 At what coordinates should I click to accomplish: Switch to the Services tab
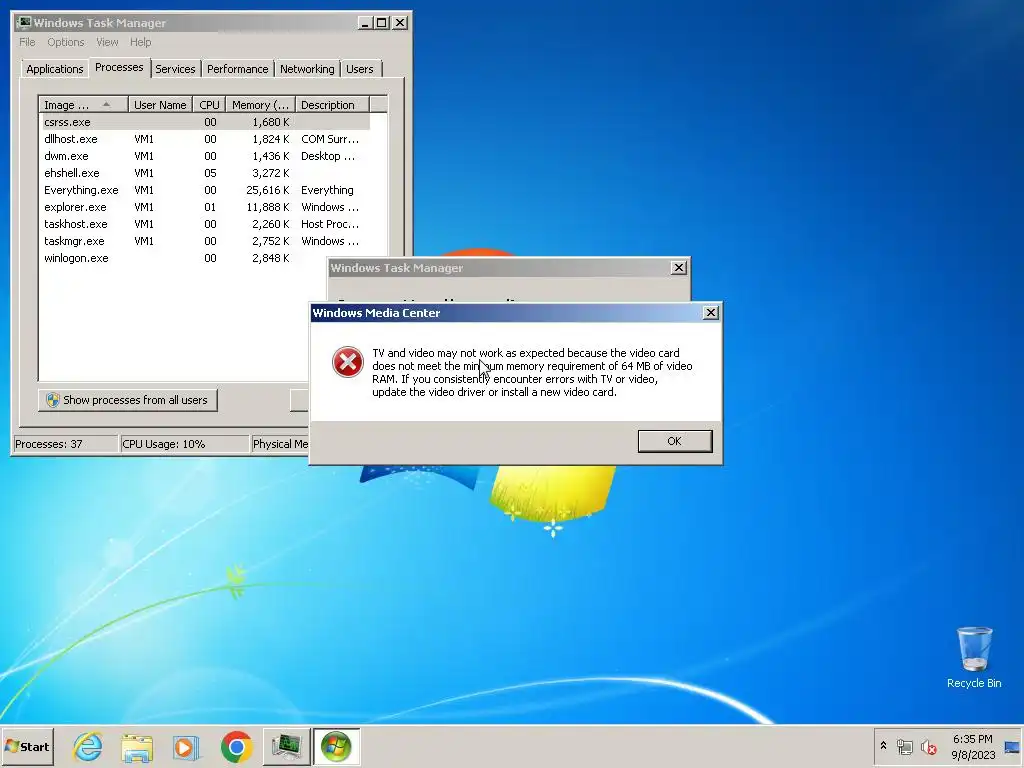175,69
